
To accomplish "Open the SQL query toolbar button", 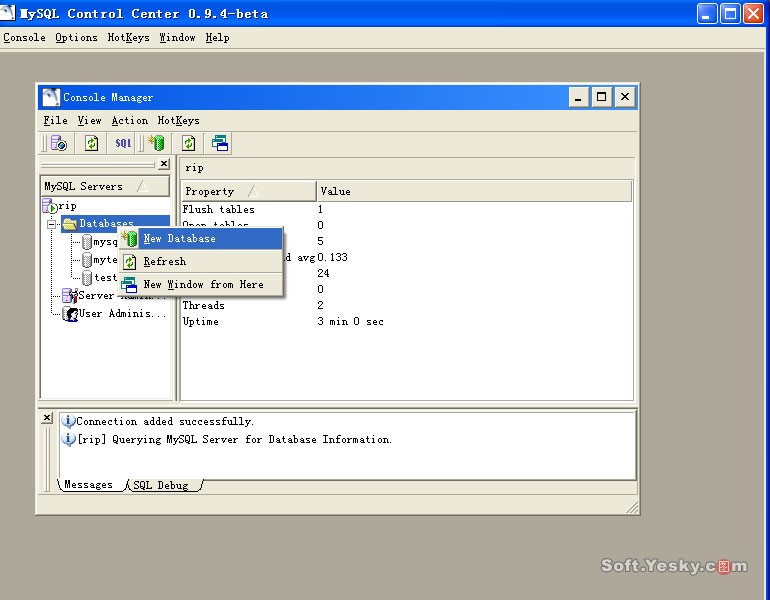I will [123, 143].
